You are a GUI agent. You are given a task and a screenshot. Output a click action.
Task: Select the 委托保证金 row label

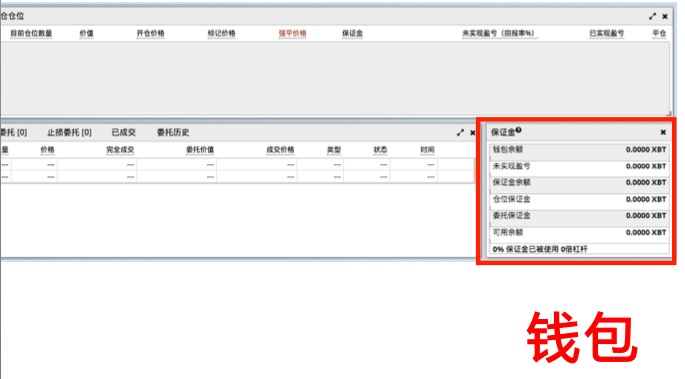pyautogui.click(x=511, y=216)
